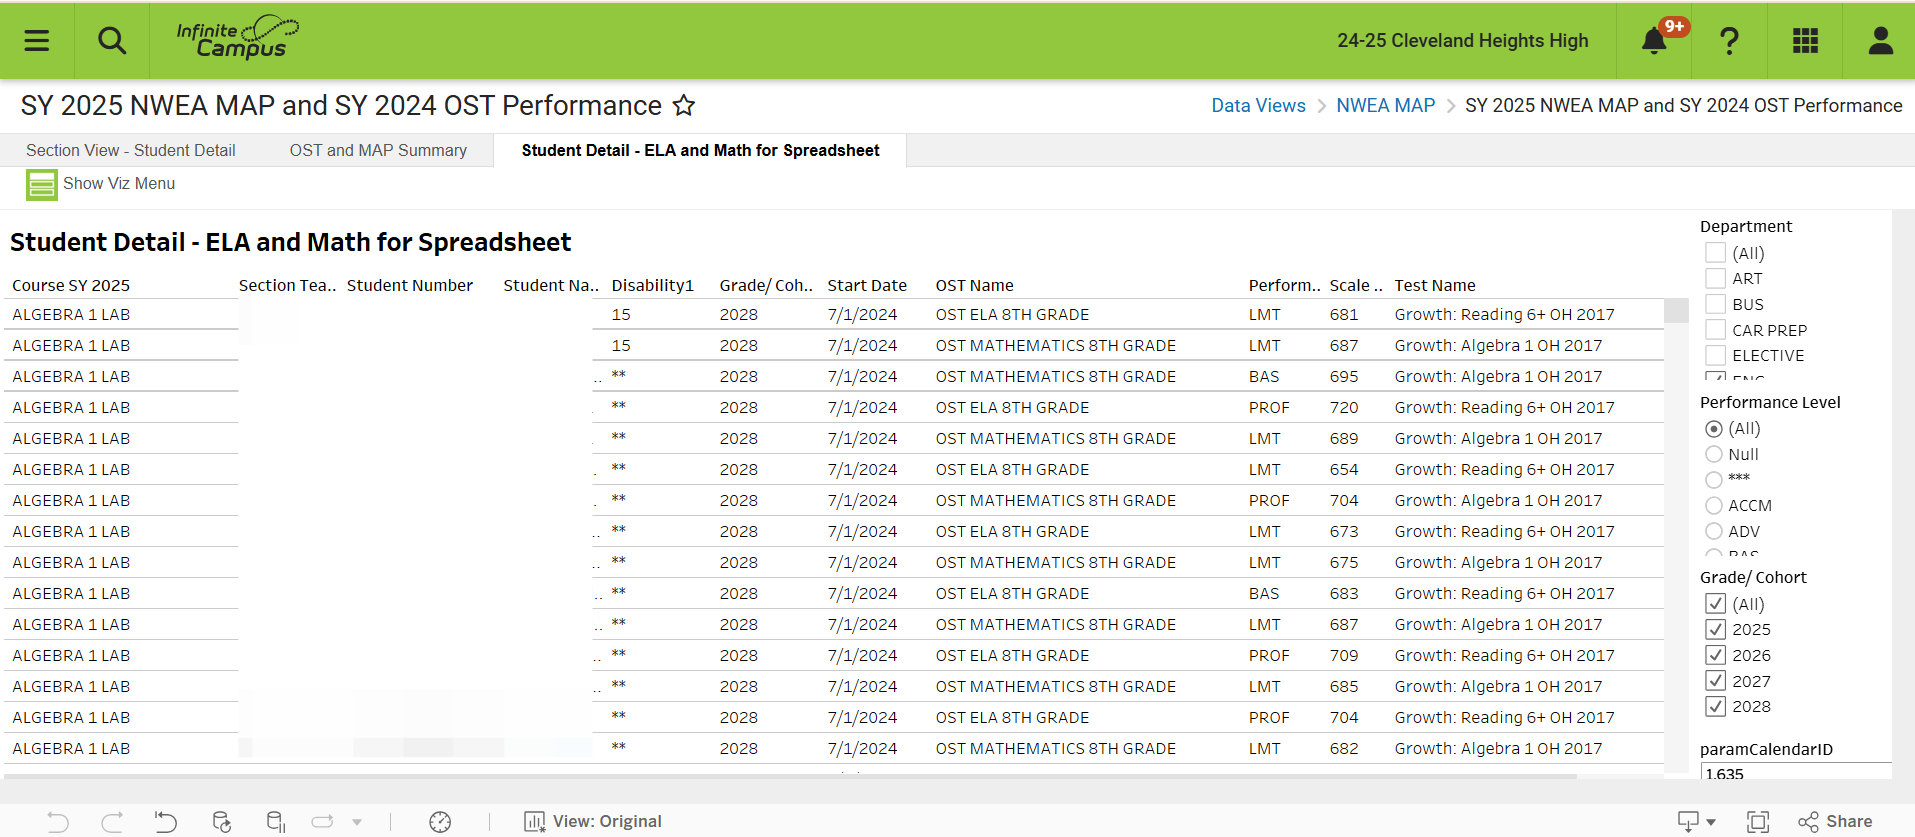Undo the last action in toolbar
This screenshot has width=1915, height=837.
click(58, 822)
